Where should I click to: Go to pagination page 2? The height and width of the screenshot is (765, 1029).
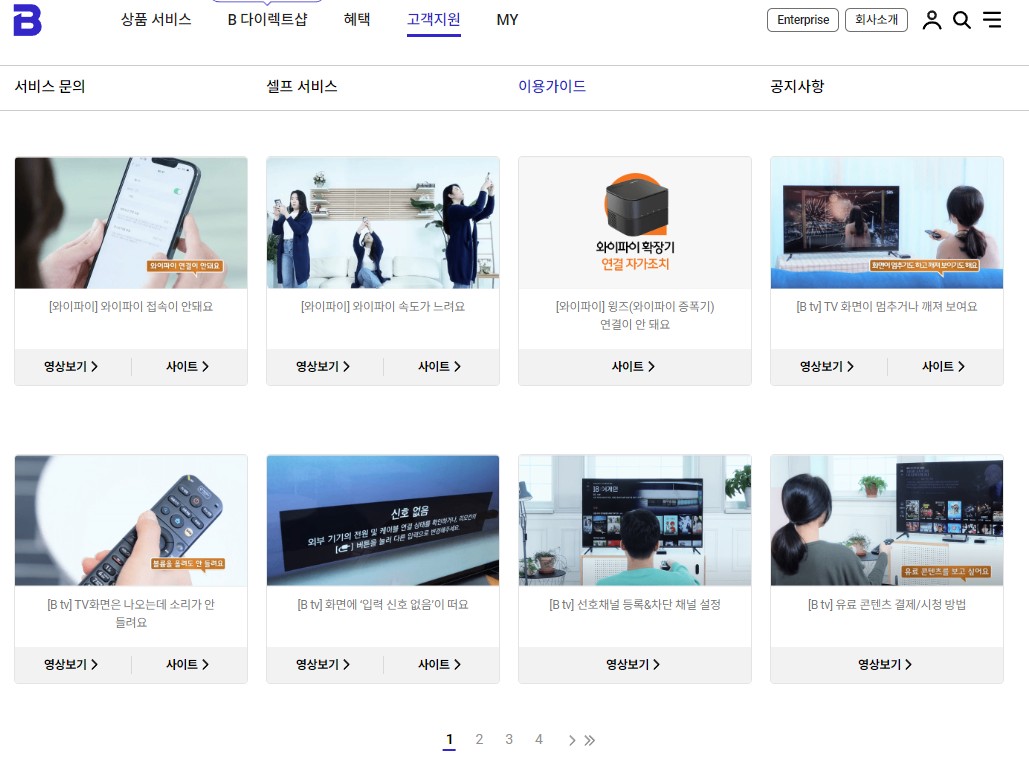point(479,739)
